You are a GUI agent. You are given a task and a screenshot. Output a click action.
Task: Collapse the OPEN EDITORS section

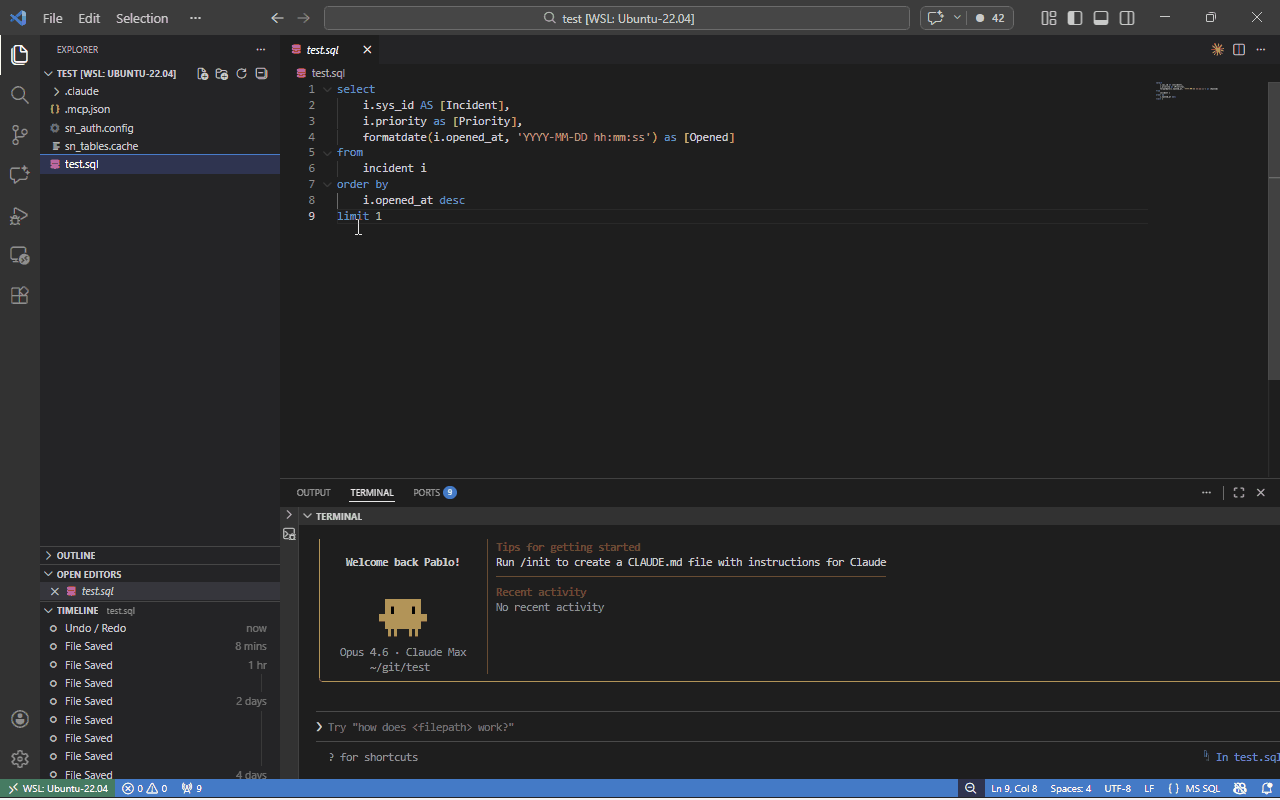pyautogui.click(x=160, y=574)
